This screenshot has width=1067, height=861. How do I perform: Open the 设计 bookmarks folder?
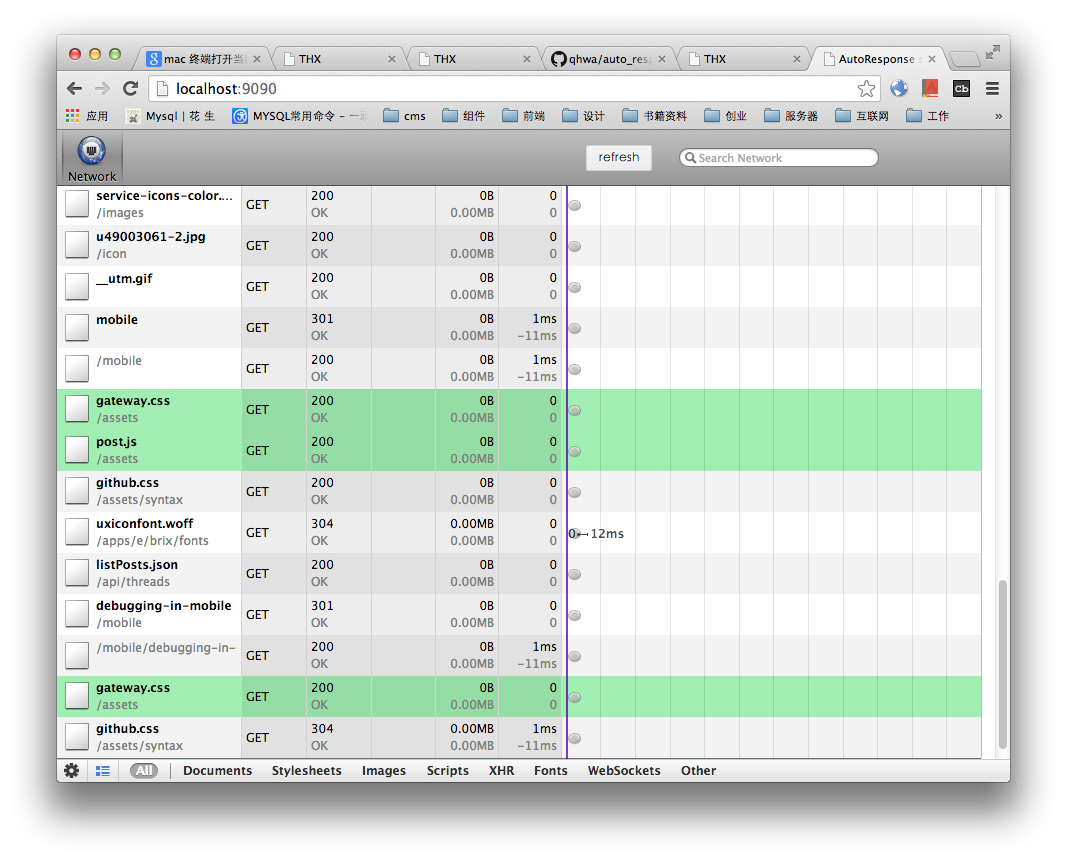(583, 116)
